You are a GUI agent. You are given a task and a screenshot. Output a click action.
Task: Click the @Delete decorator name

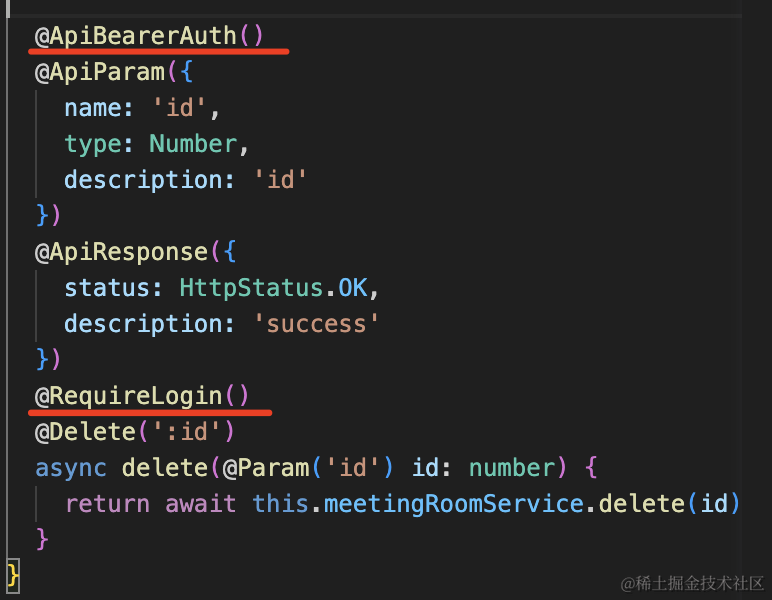[85, 432]
